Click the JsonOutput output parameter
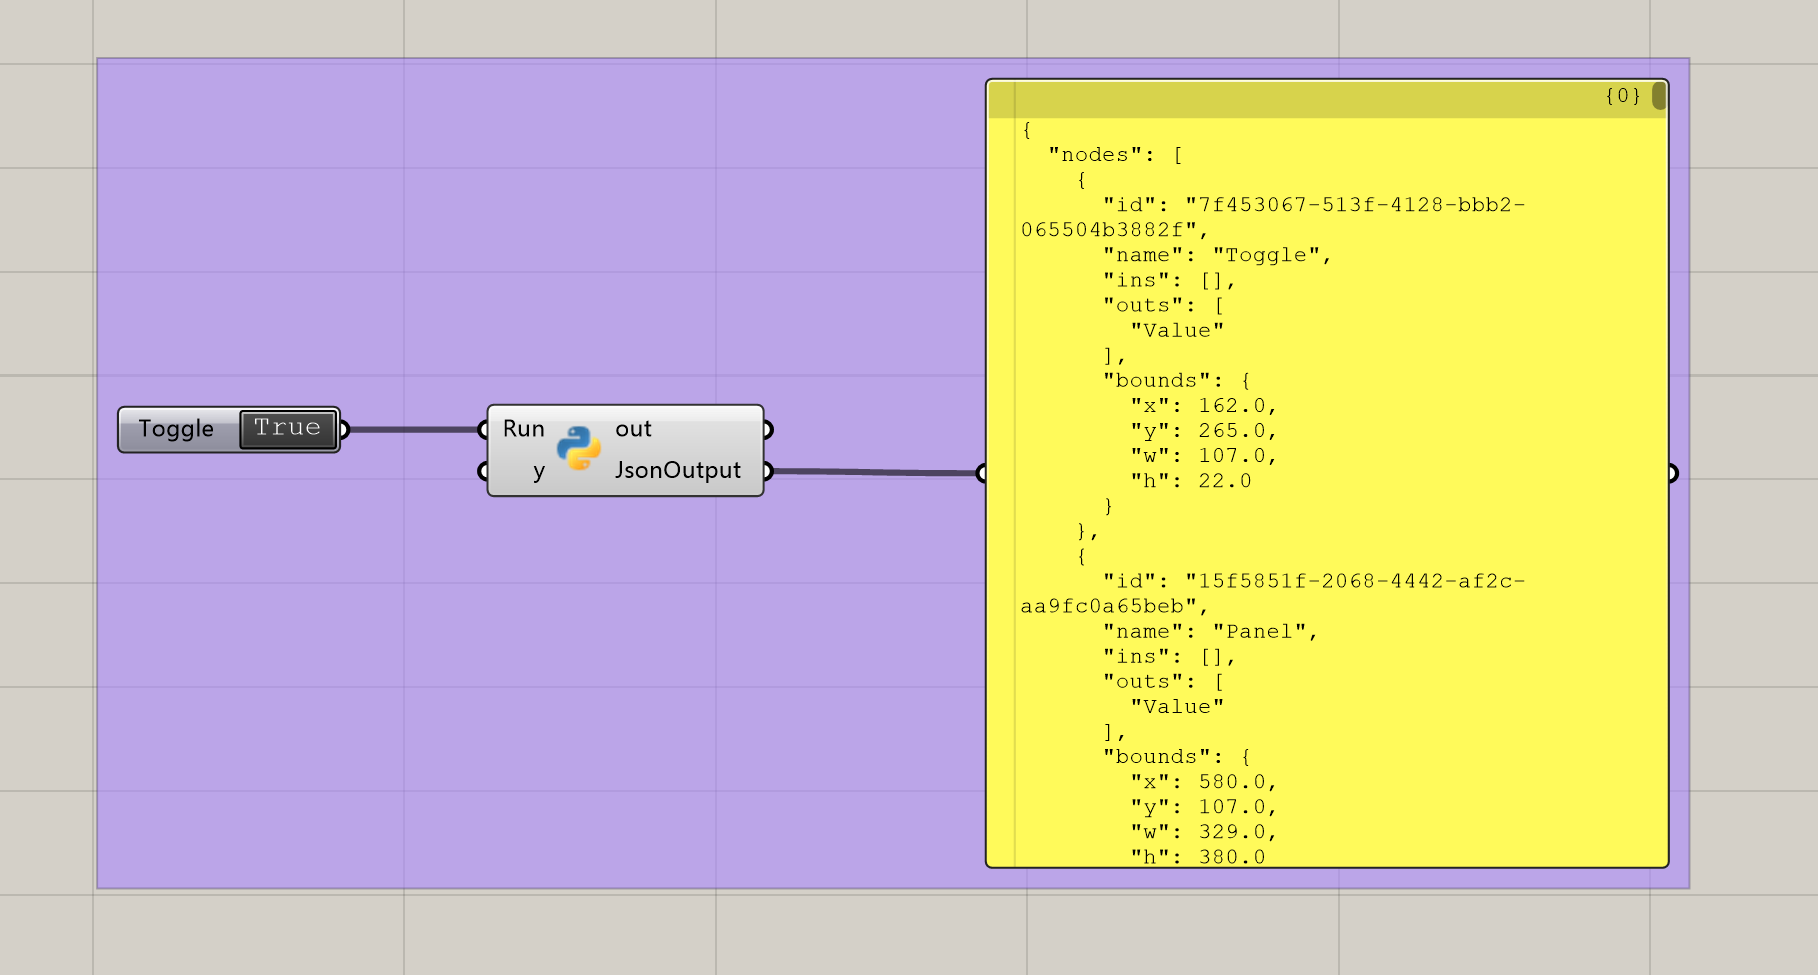Screen dimensions: 1818x975 [678, 470]
